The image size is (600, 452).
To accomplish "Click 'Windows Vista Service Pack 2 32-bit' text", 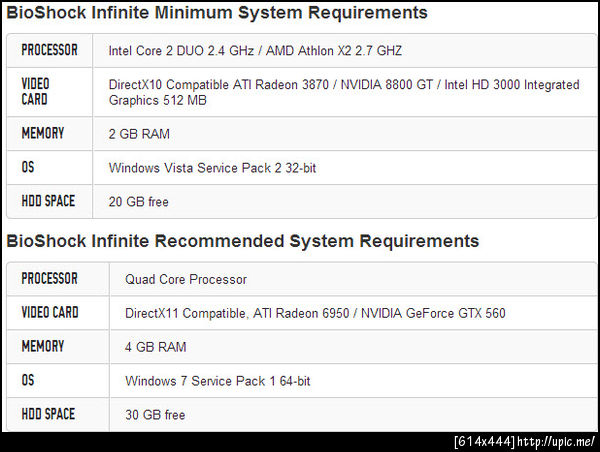I will [x=212, y=168].
